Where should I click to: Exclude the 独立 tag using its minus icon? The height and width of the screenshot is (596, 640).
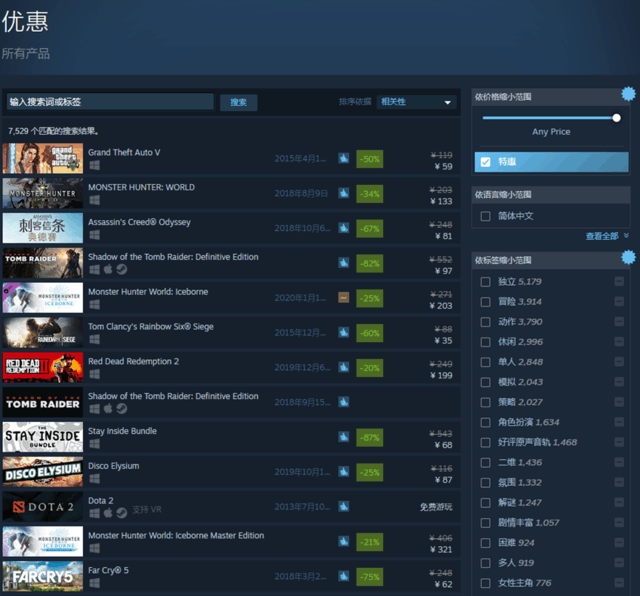[619, 281]
